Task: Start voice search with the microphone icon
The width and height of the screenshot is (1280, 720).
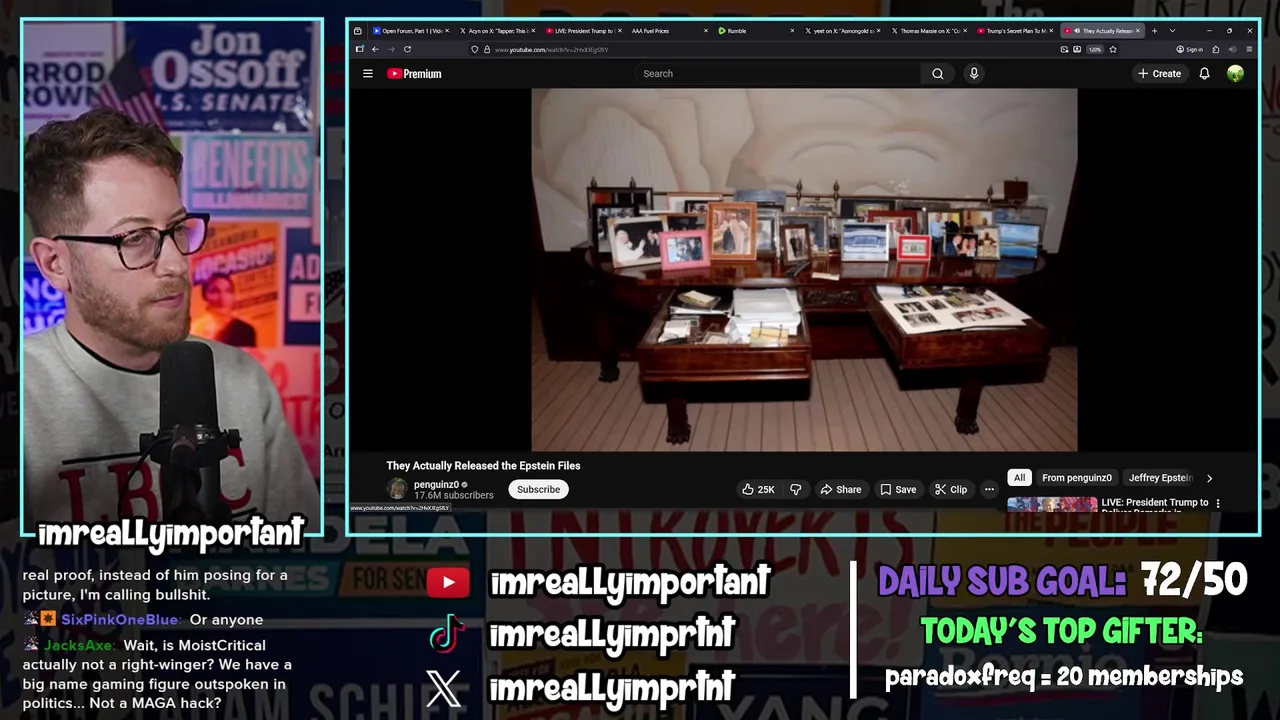Action: 974,73
